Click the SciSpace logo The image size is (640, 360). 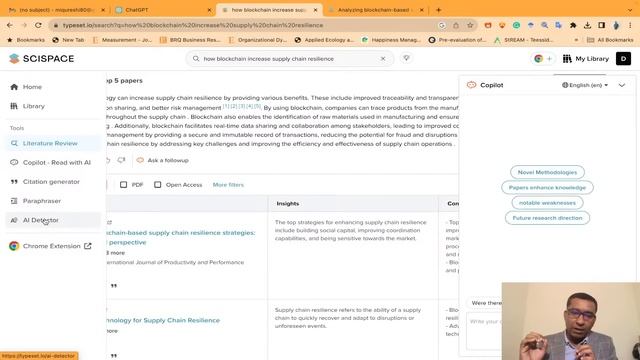pyautogui.click(x=41, y=59)
